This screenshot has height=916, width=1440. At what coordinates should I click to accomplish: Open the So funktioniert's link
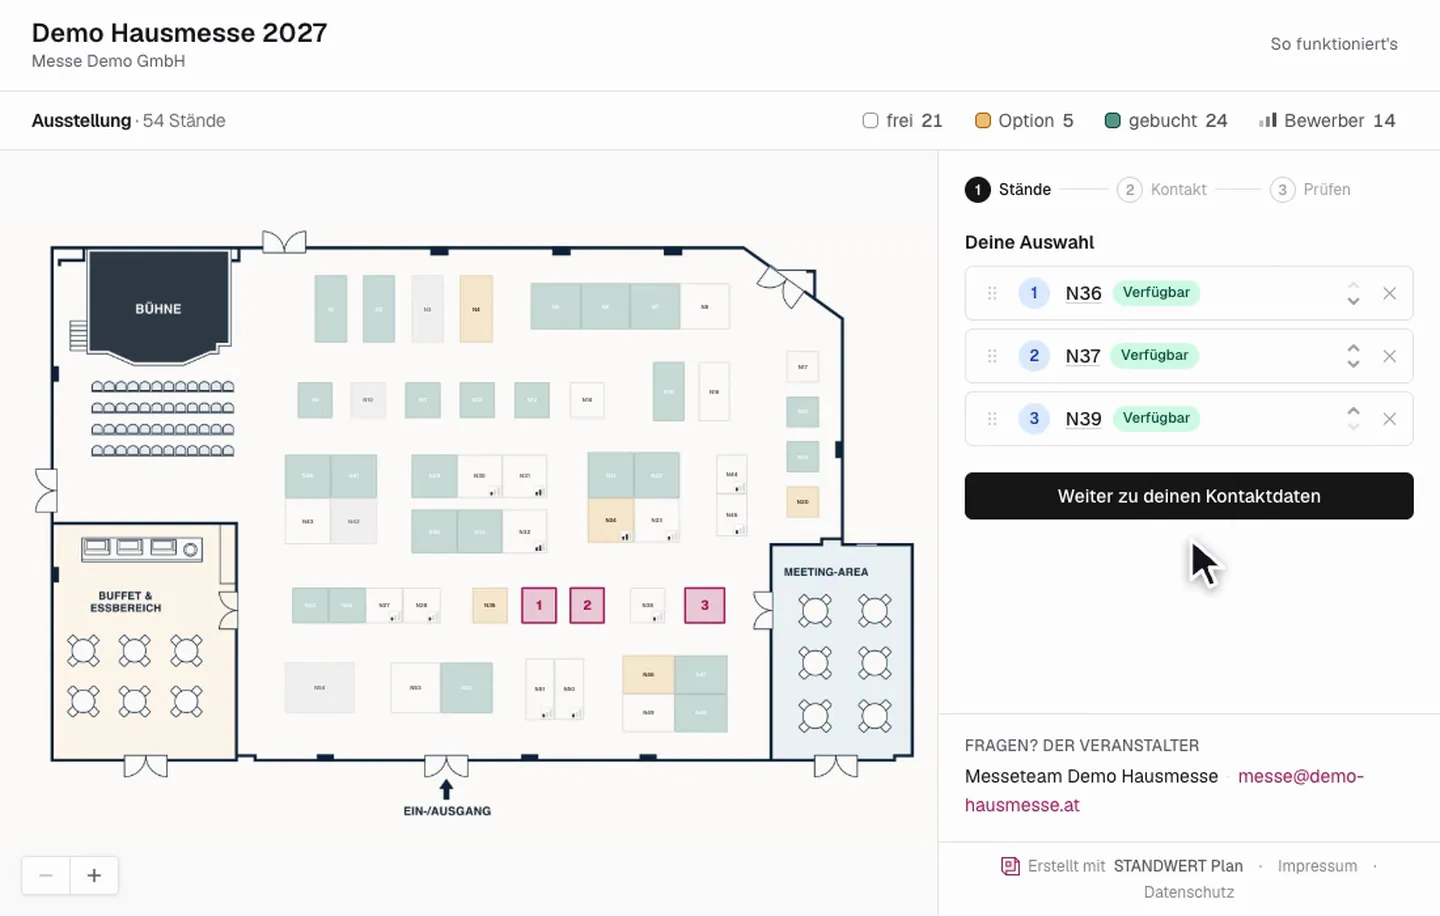tap(1334, 44)
